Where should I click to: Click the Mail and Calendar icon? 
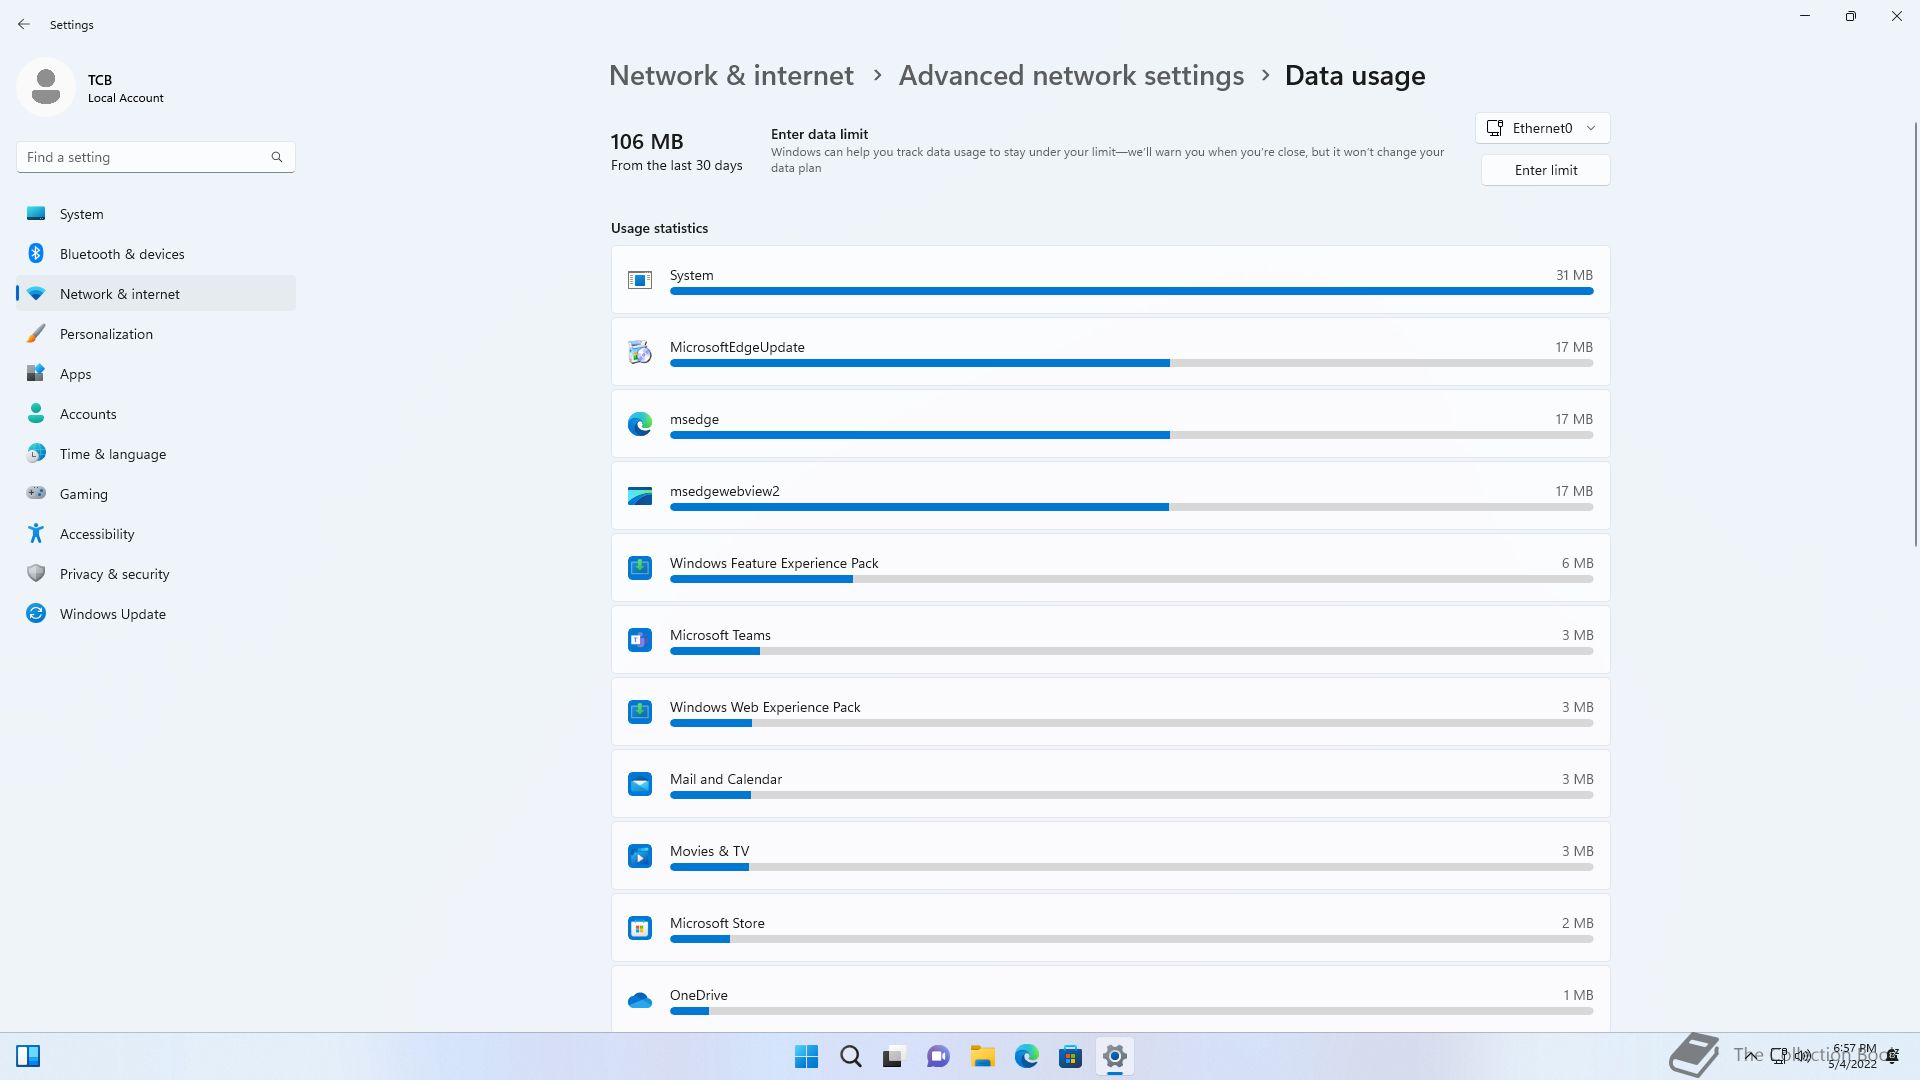640,784
